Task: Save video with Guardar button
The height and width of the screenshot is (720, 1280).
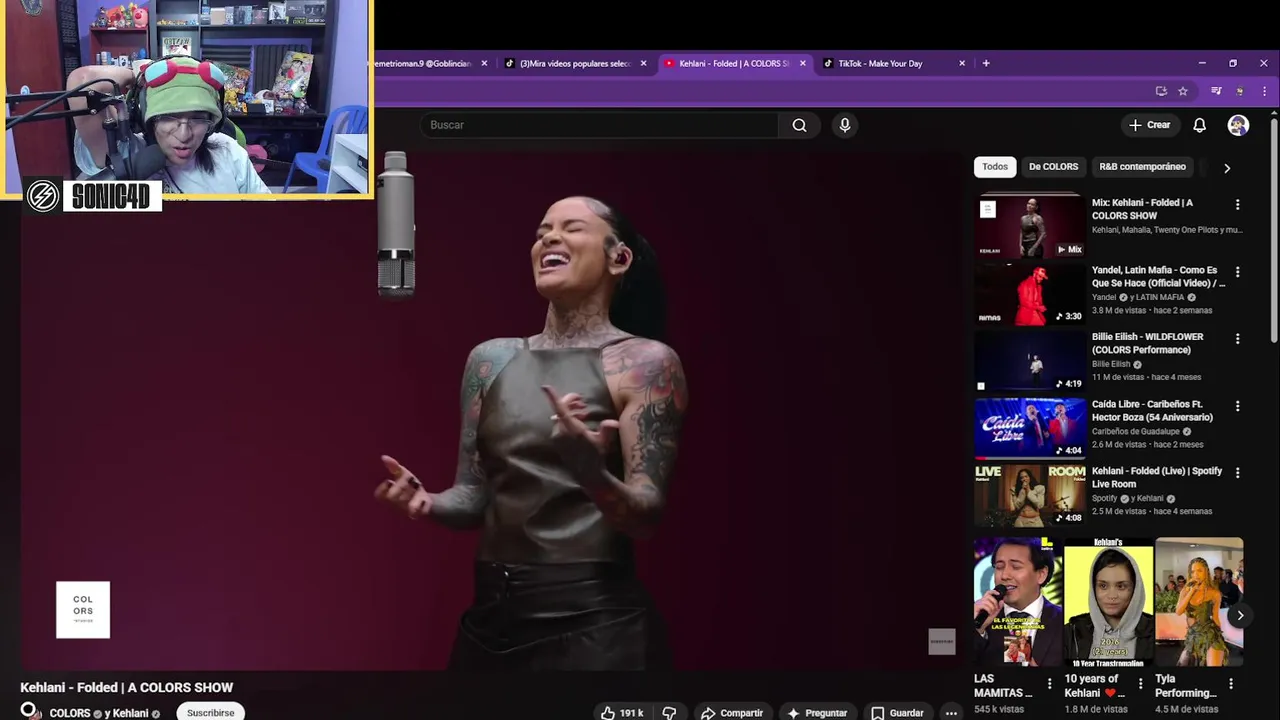Action: coord(897,713)
